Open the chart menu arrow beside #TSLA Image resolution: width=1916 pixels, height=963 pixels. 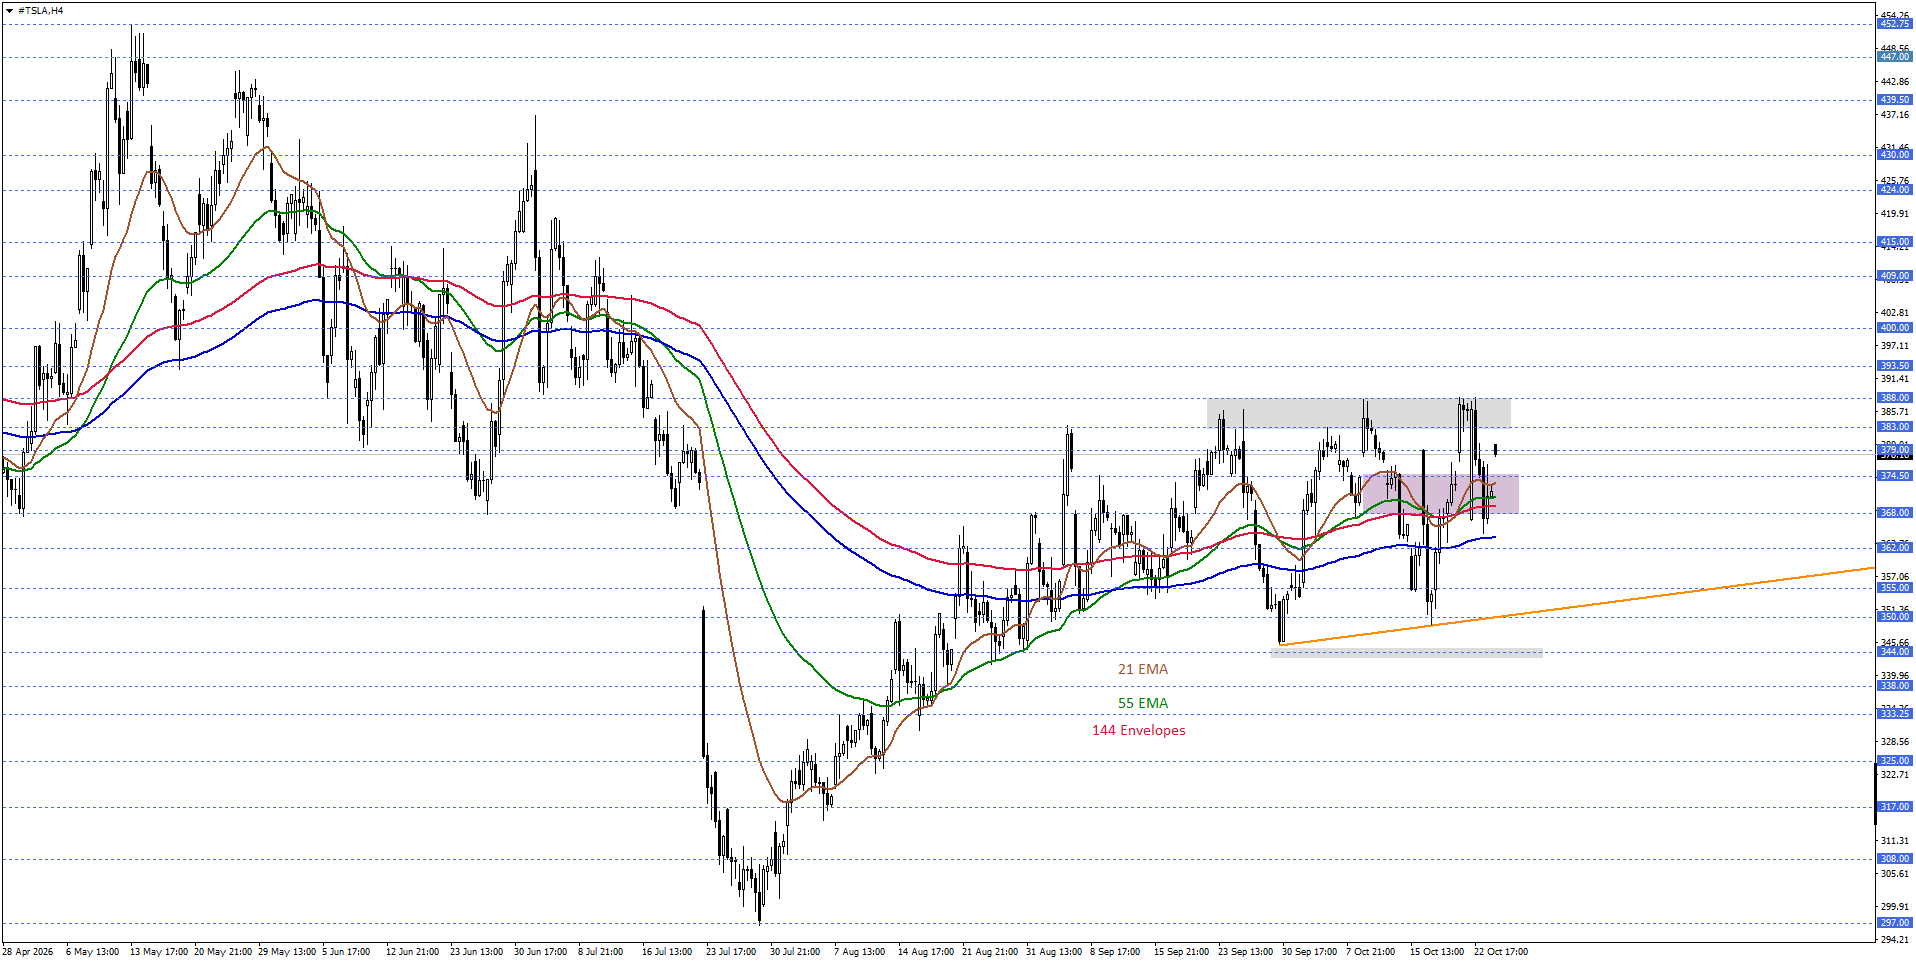point(10,11)
